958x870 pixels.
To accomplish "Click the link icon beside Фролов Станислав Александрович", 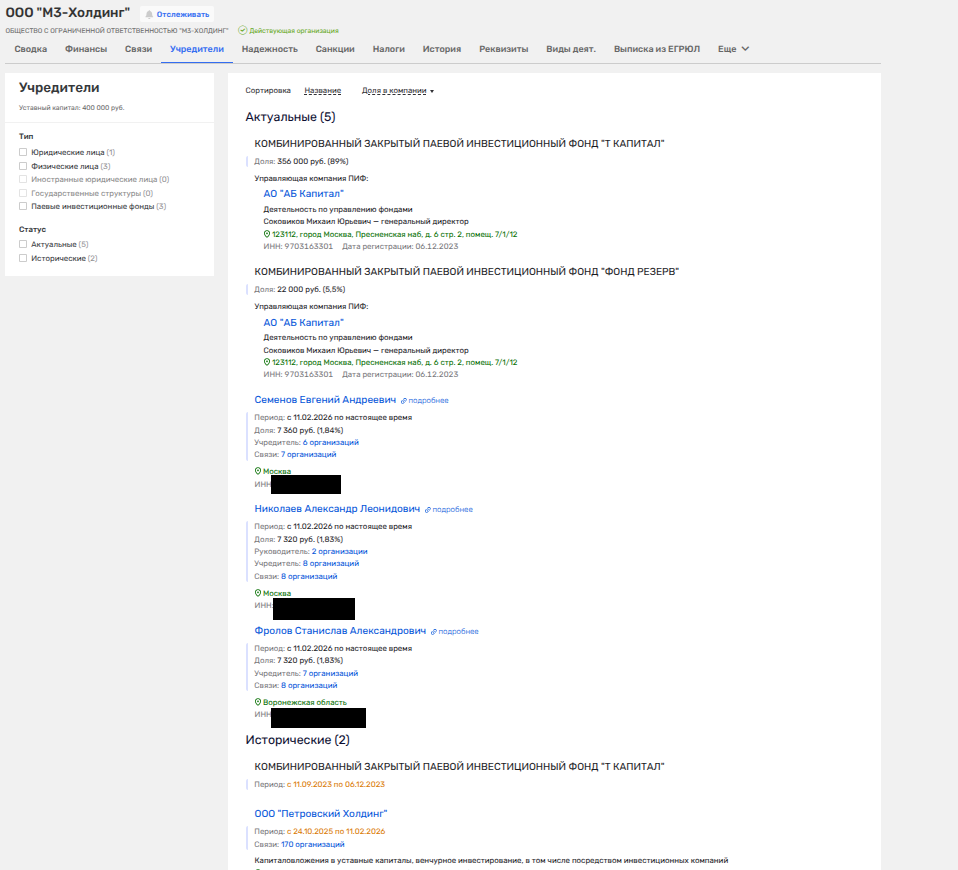I will (x=434, y=632).
